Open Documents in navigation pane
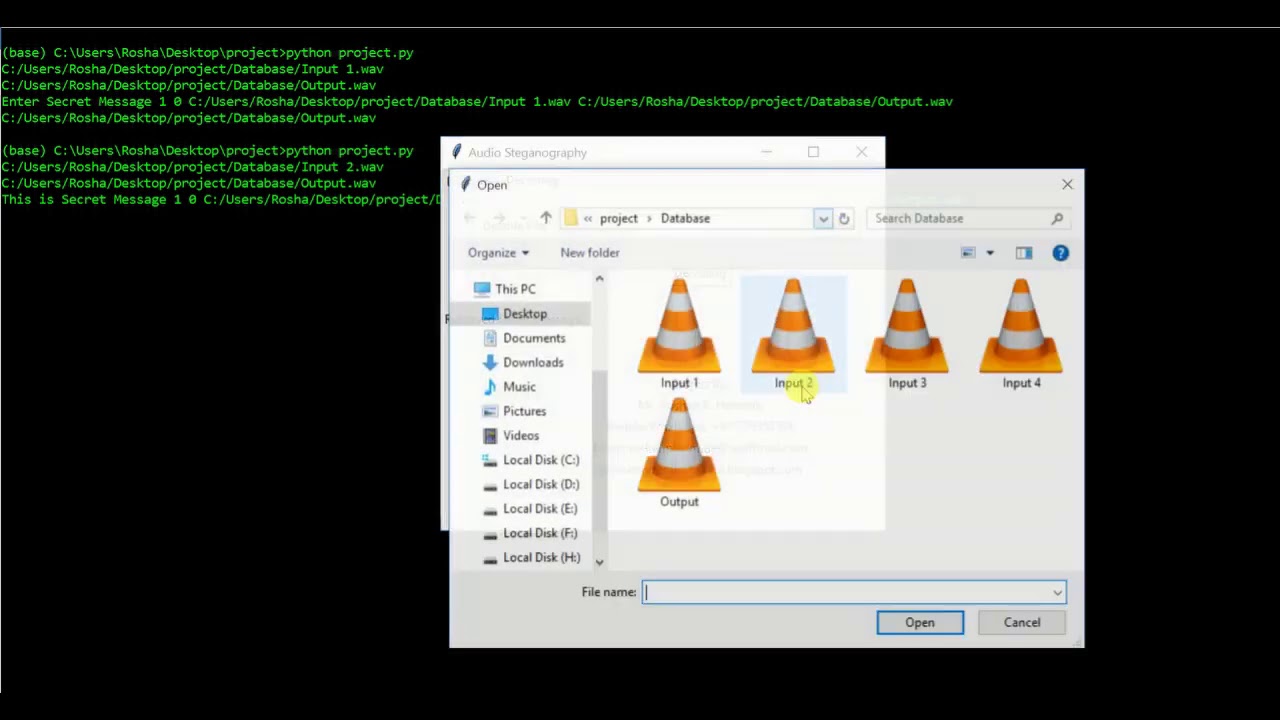Viewport: 1280px width, 720px height. [x=524, y=338]
